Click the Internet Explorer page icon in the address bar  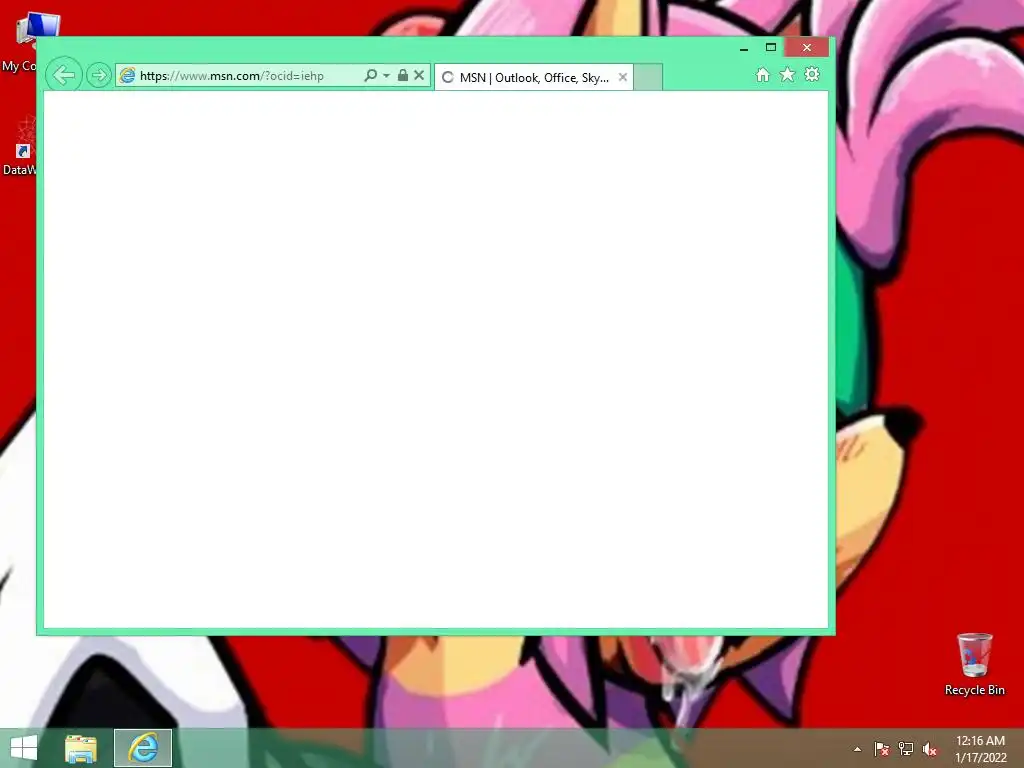(x=127, y=75)
